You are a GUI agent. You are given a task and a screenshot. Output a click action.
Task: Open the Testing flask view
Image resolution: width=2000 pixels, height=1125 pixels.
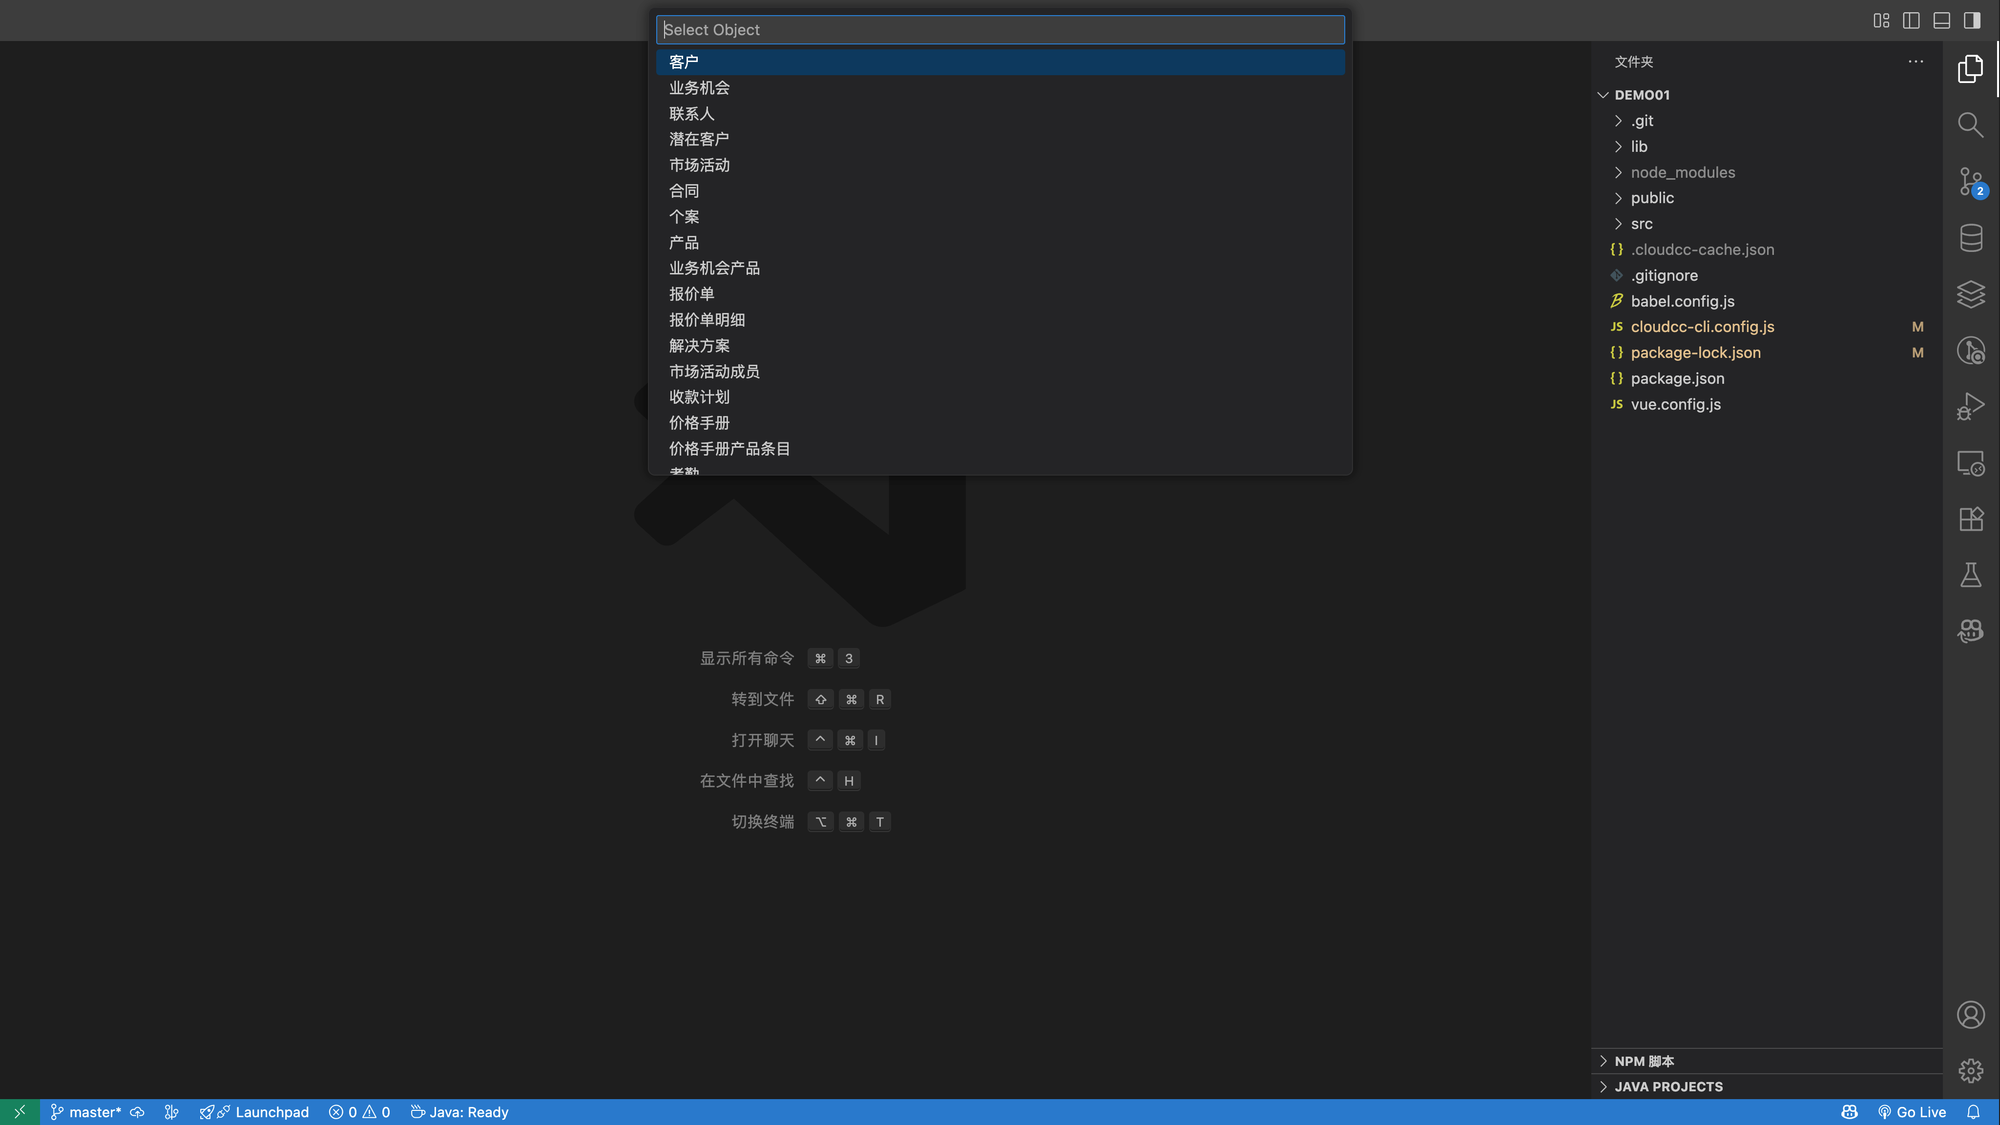(x=1970, y=575)
